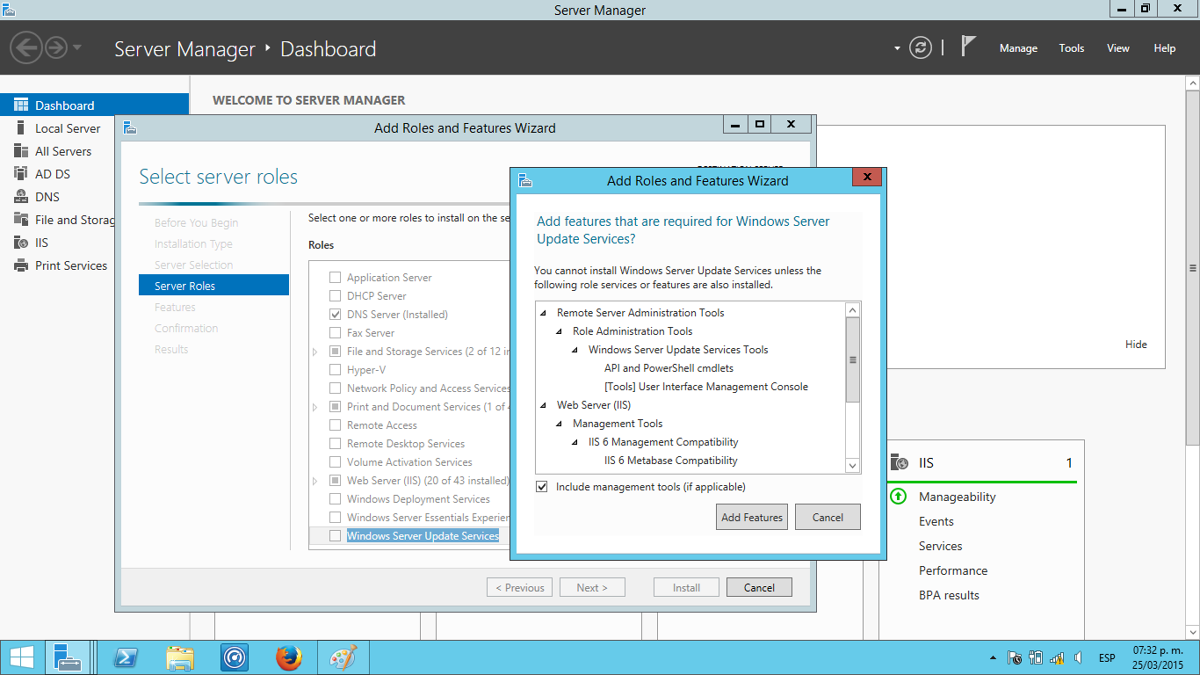
Task: Click the volume icon in the system tray
Action: [x=1077, y=657]
